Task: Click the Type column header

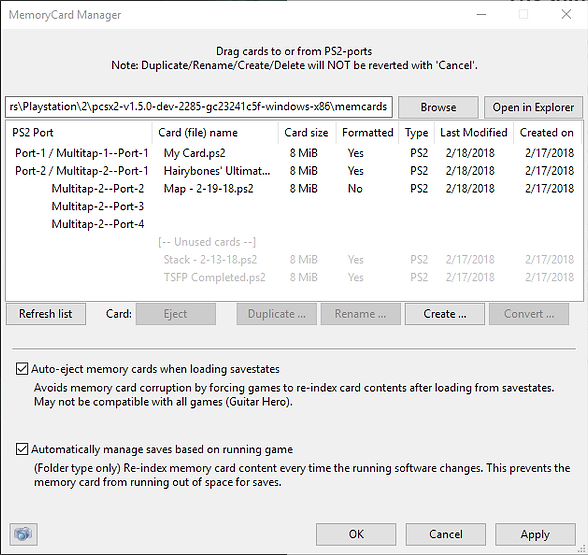Action: (416, 132)
